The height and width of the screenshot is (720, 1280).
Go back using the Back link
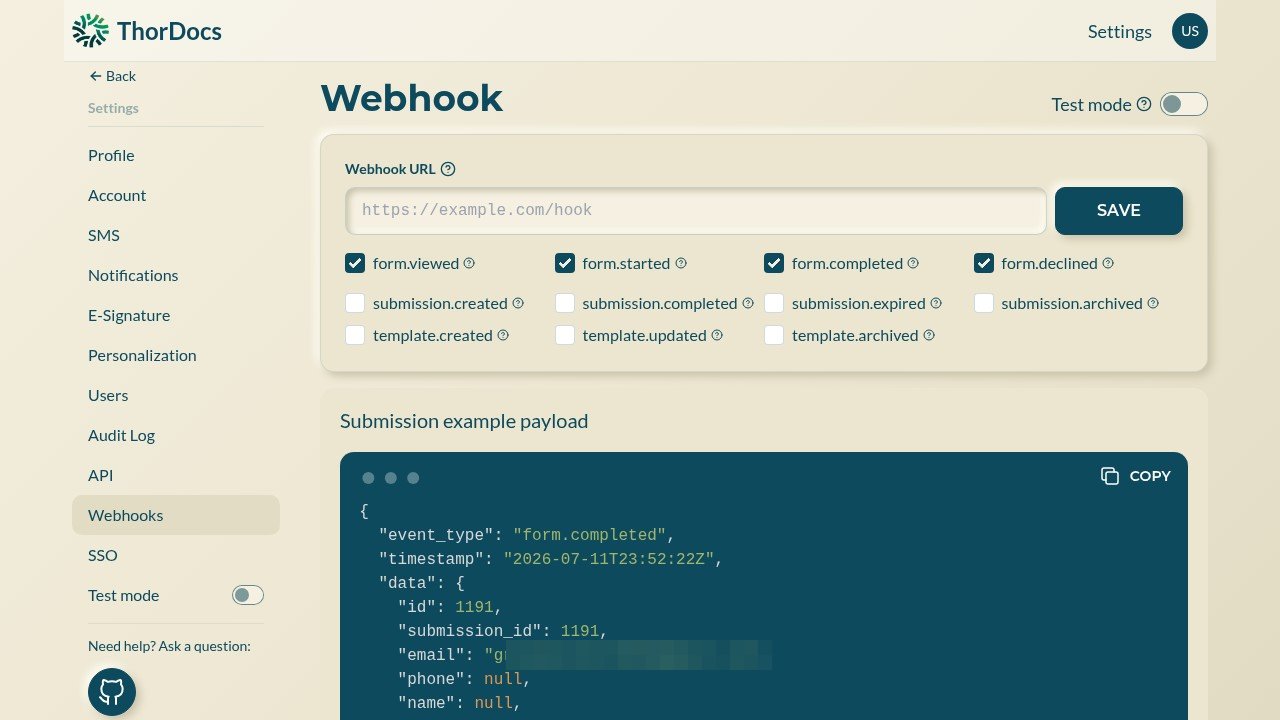(x=112, y=76)
